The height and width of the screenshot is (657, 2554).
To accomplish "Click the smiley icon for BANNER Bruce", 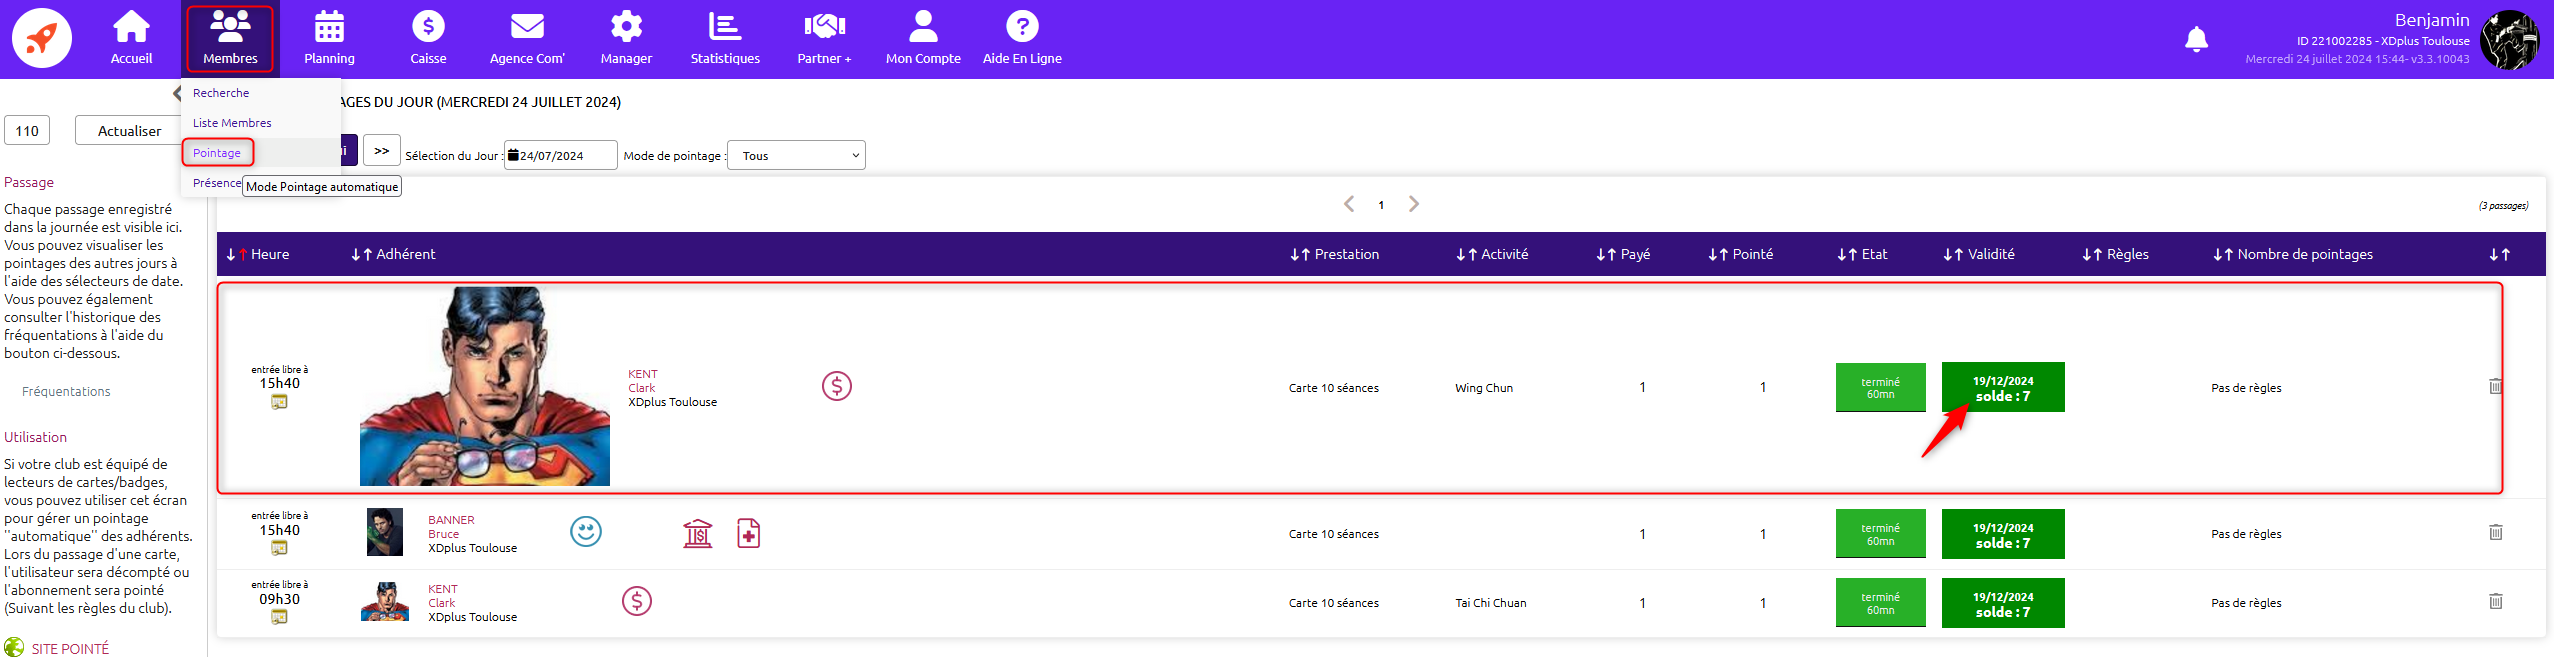I will [x=586, y=532].
